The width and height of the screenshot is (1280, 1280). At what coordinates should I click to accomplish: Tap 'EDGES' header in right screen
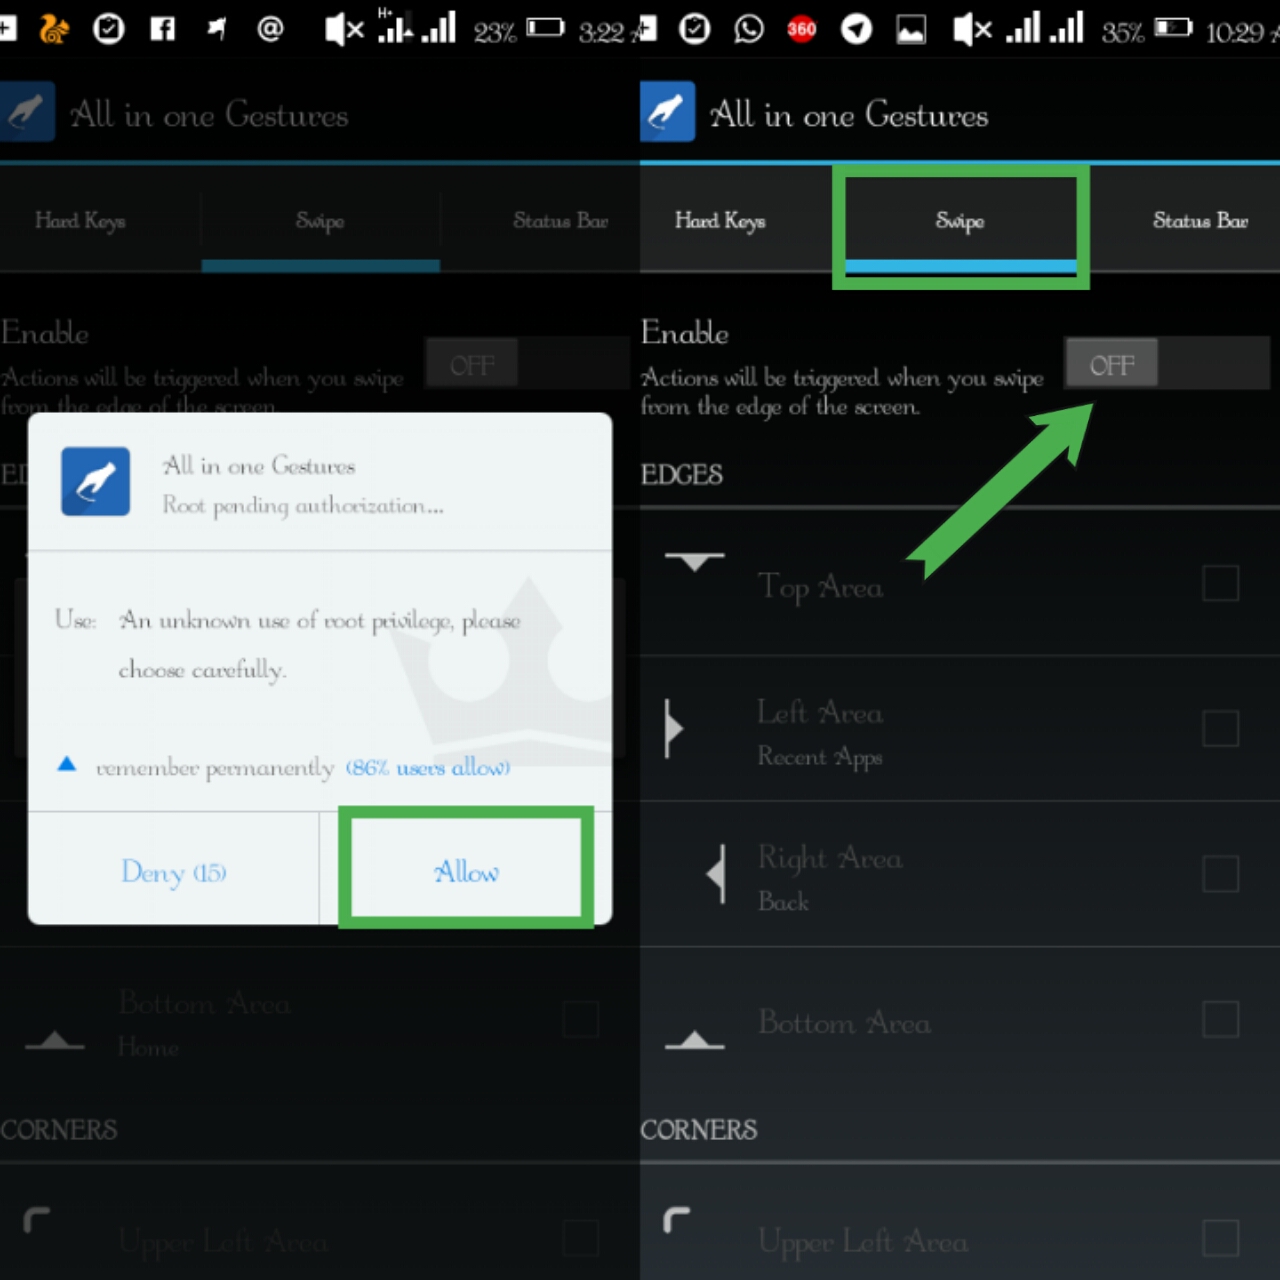tap(682, 474)
